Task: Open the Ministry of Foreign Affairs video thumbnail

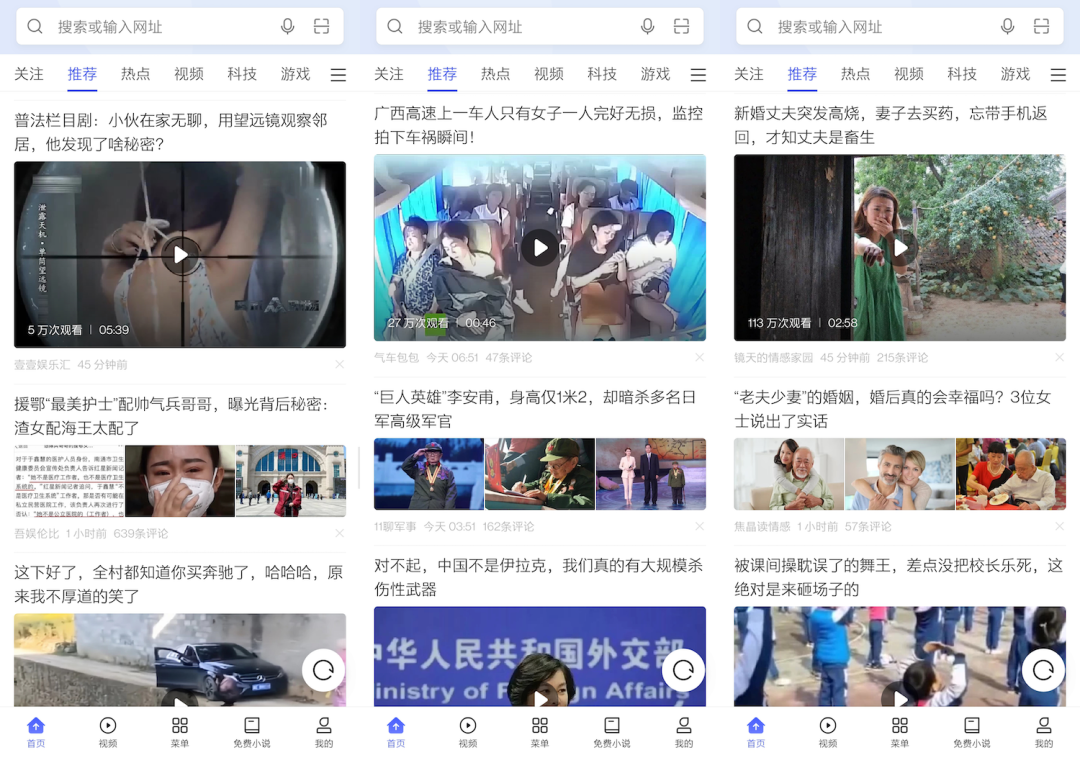Action: pyautogui.click(x=540, y=657)
